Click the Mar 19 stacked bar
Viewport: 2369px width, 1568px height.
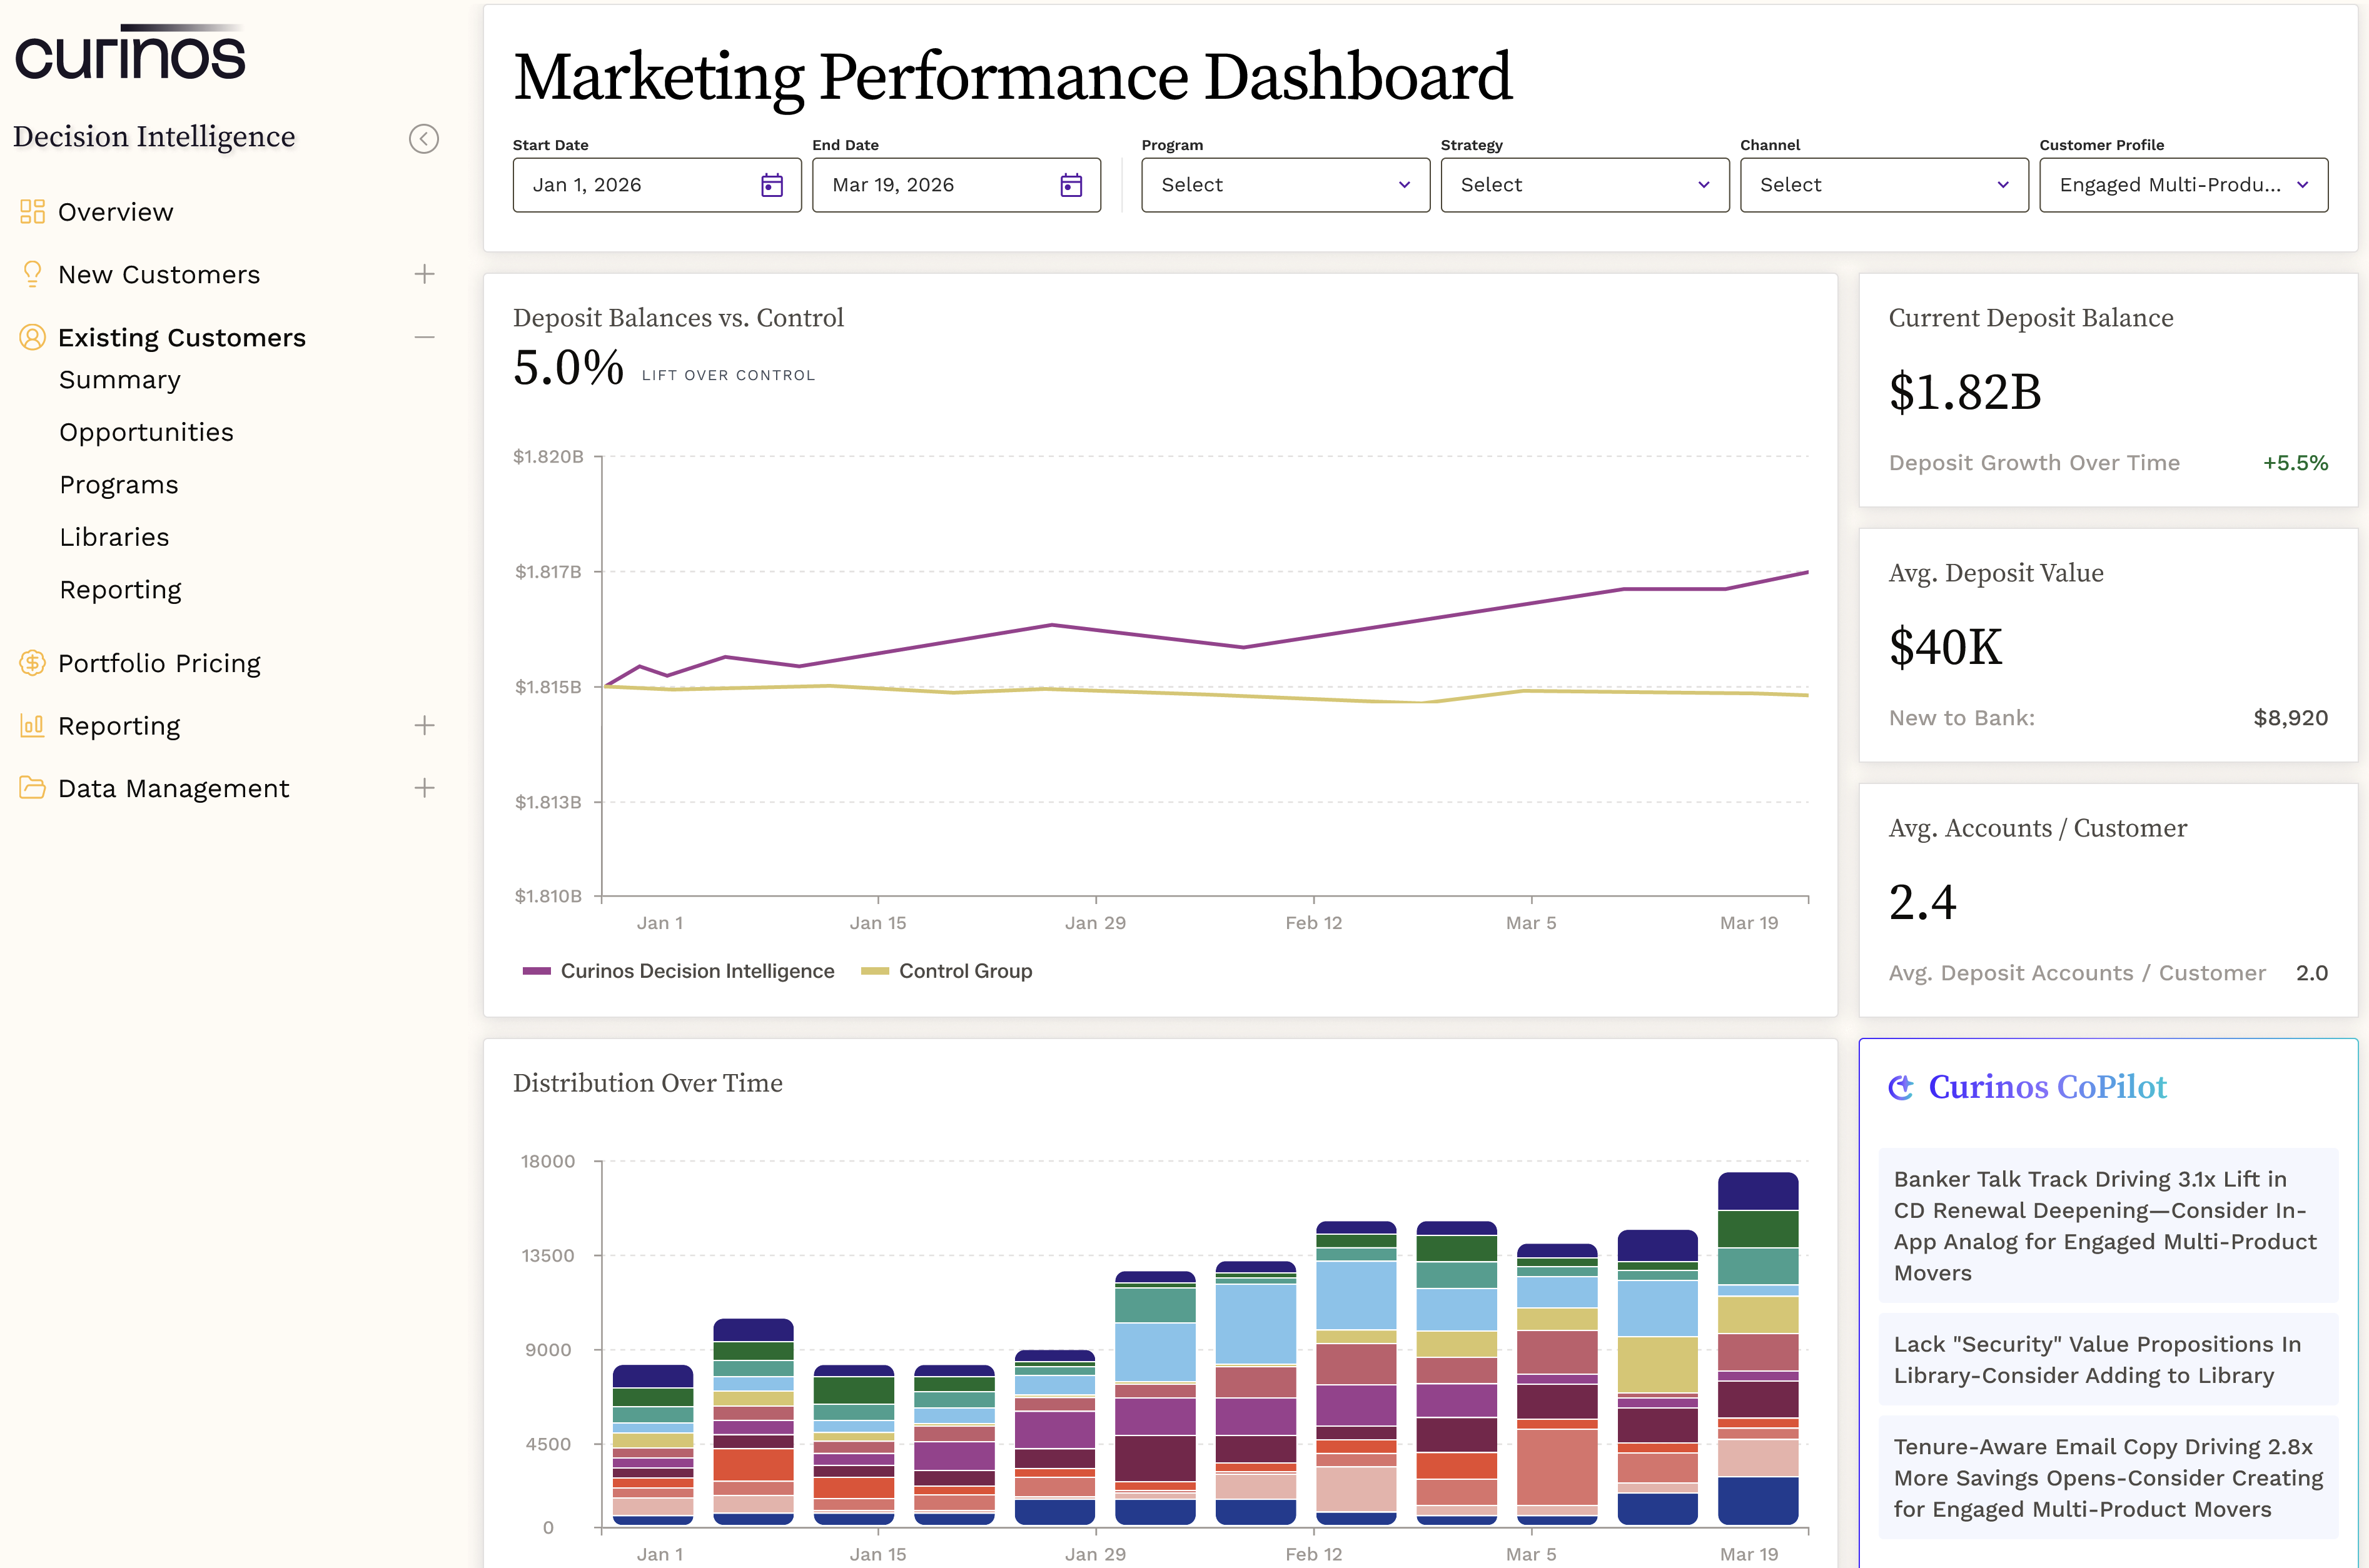click(1758, 1349)
